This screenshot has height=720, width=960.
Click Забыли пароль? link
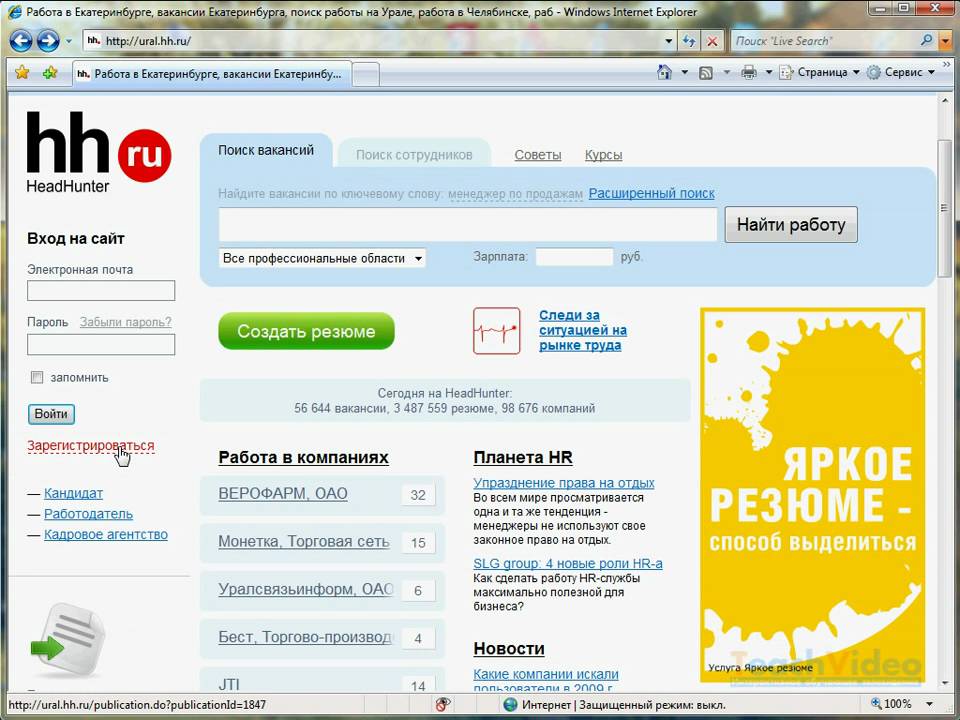tap(126, 322)
